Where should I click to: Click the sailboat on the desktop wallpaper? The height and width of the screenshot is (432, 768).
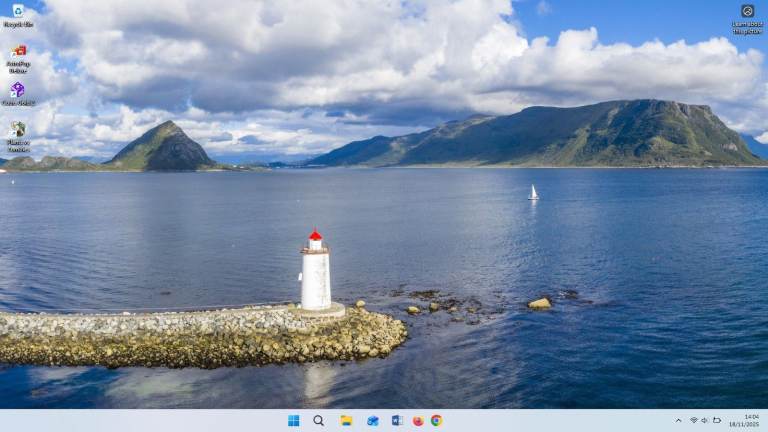click(x=533, y=192)
